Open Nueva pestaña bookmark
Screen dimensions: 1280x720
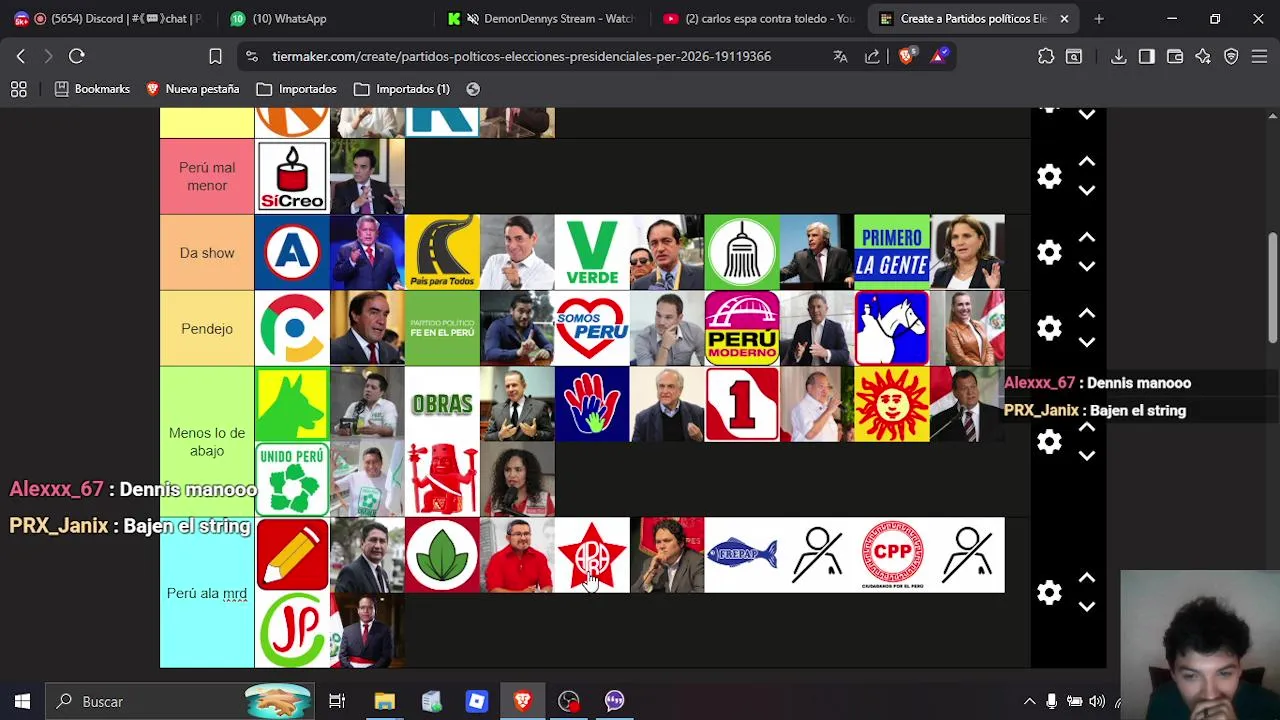(x=192, y=89)
